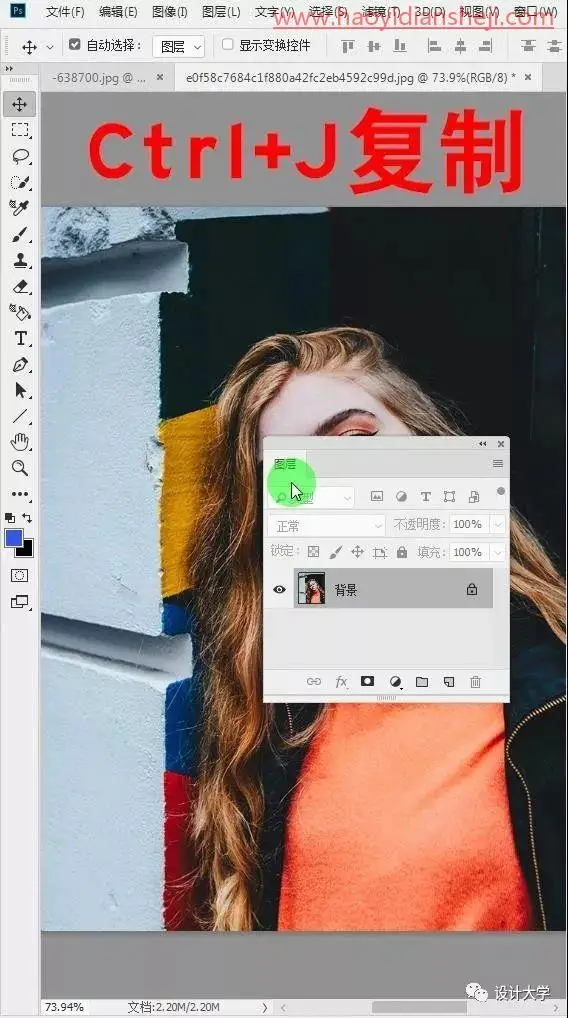Viewport: 568px width, 1018px height.
Task: Select the Quick Selection tool
Action: (x=19, y=182)
